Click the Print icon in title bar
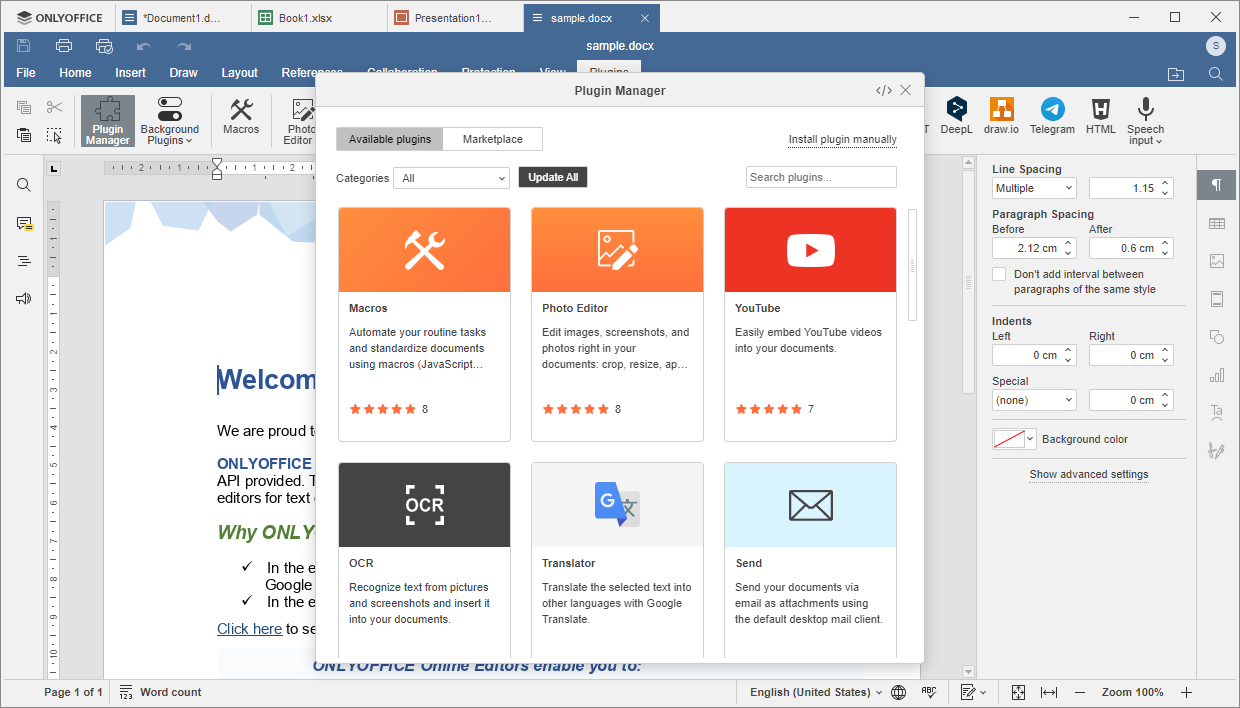Image resolution: width=1240 pixels, height=708 pixels. 64,46
